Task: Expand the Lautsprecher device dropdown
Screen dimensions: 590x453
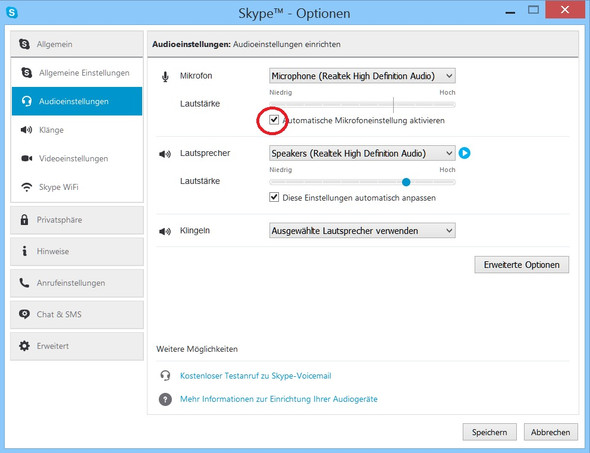Action: click(362, 153)
